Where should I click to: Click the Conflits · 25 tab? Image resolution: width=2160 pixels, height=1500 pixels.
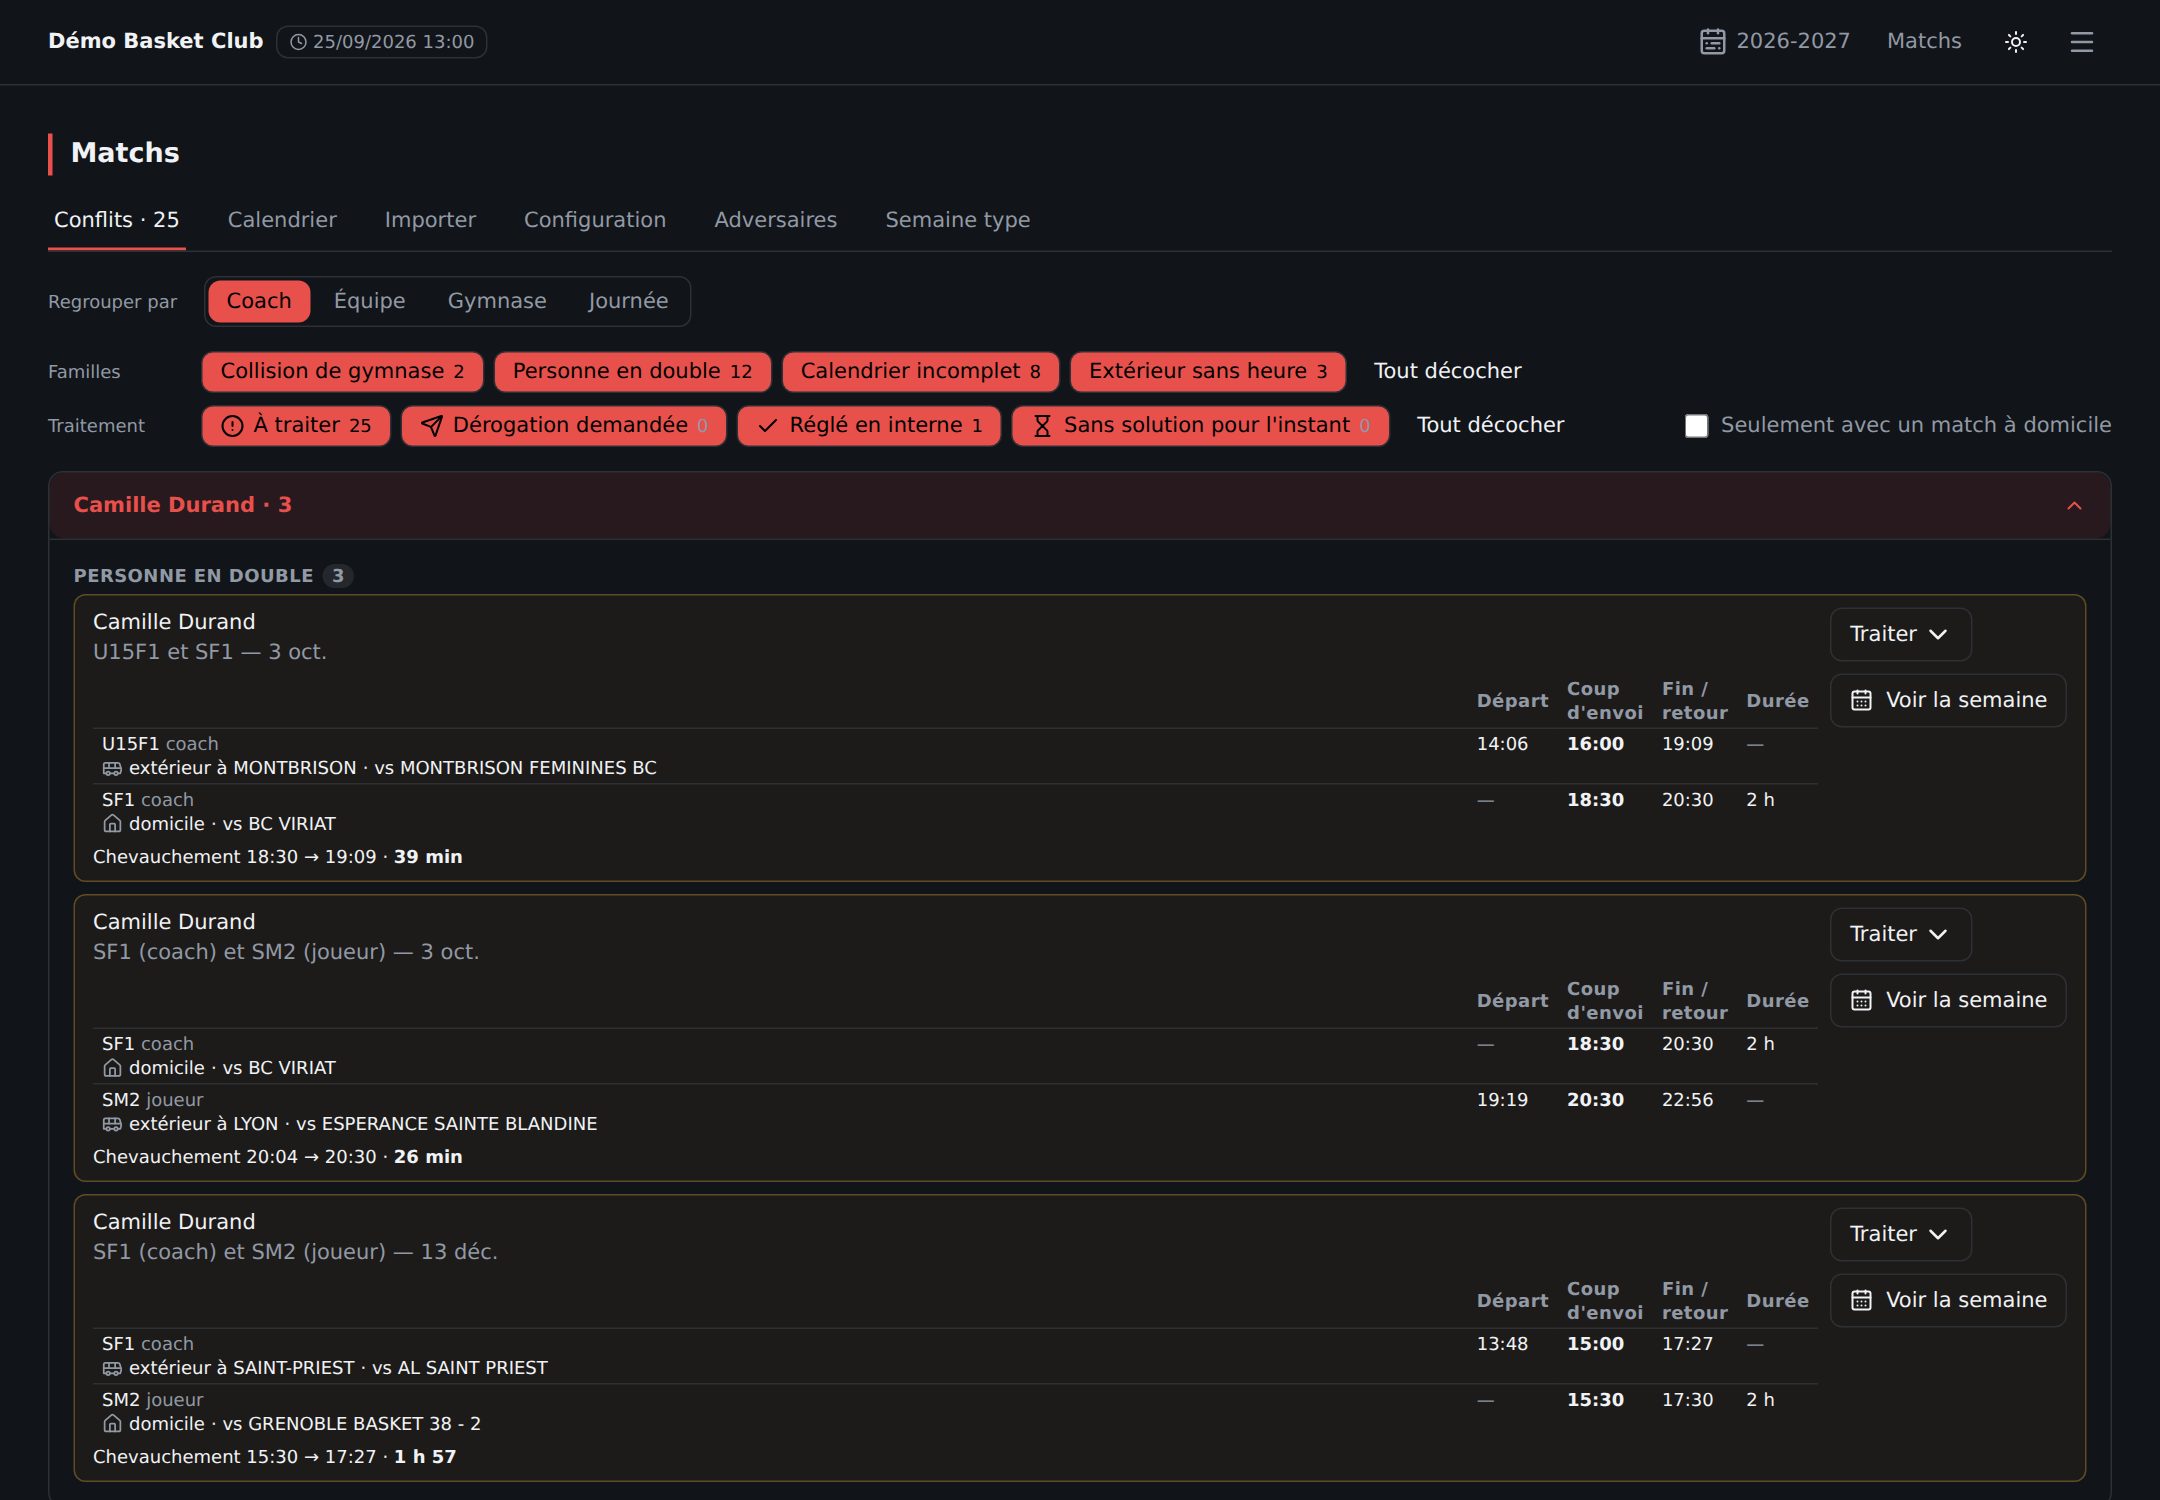(117, 220)
